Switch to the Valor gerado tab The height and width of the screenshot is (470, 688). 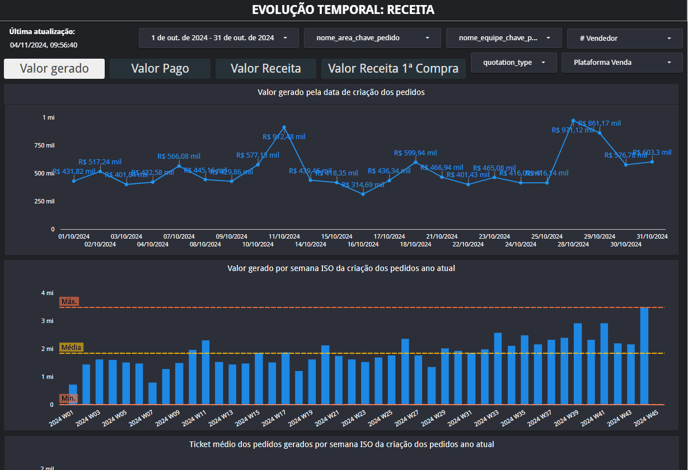click(54, 69)
